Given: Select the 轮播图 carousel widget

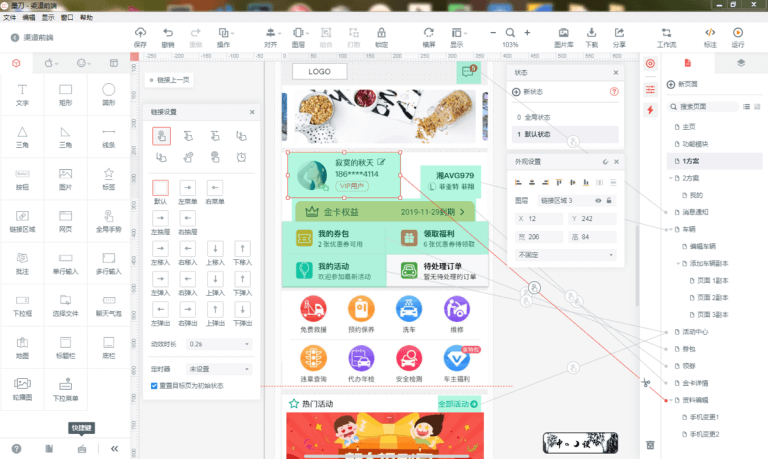Looking at the screenshot, I should 23,389.
